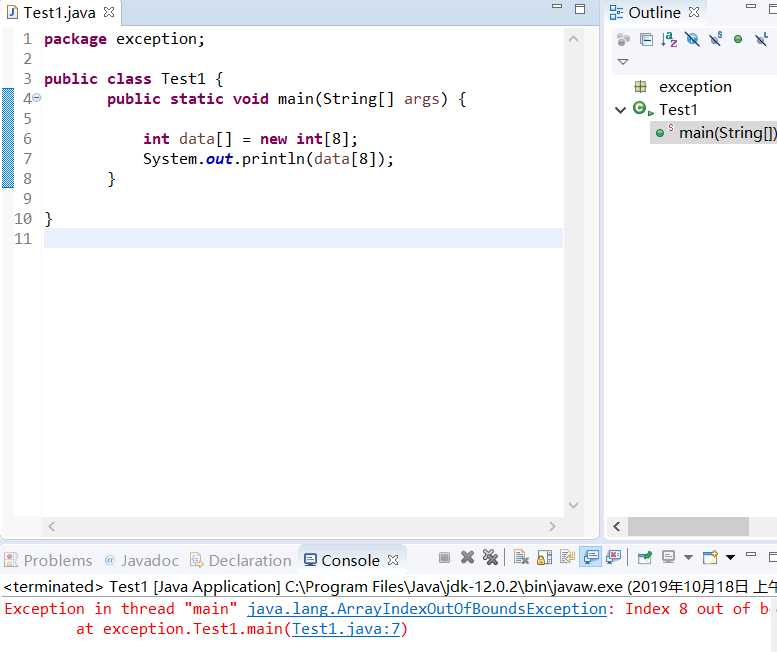Open the Outline View Menu triangle
777x652 pixels.
[623, 62]
